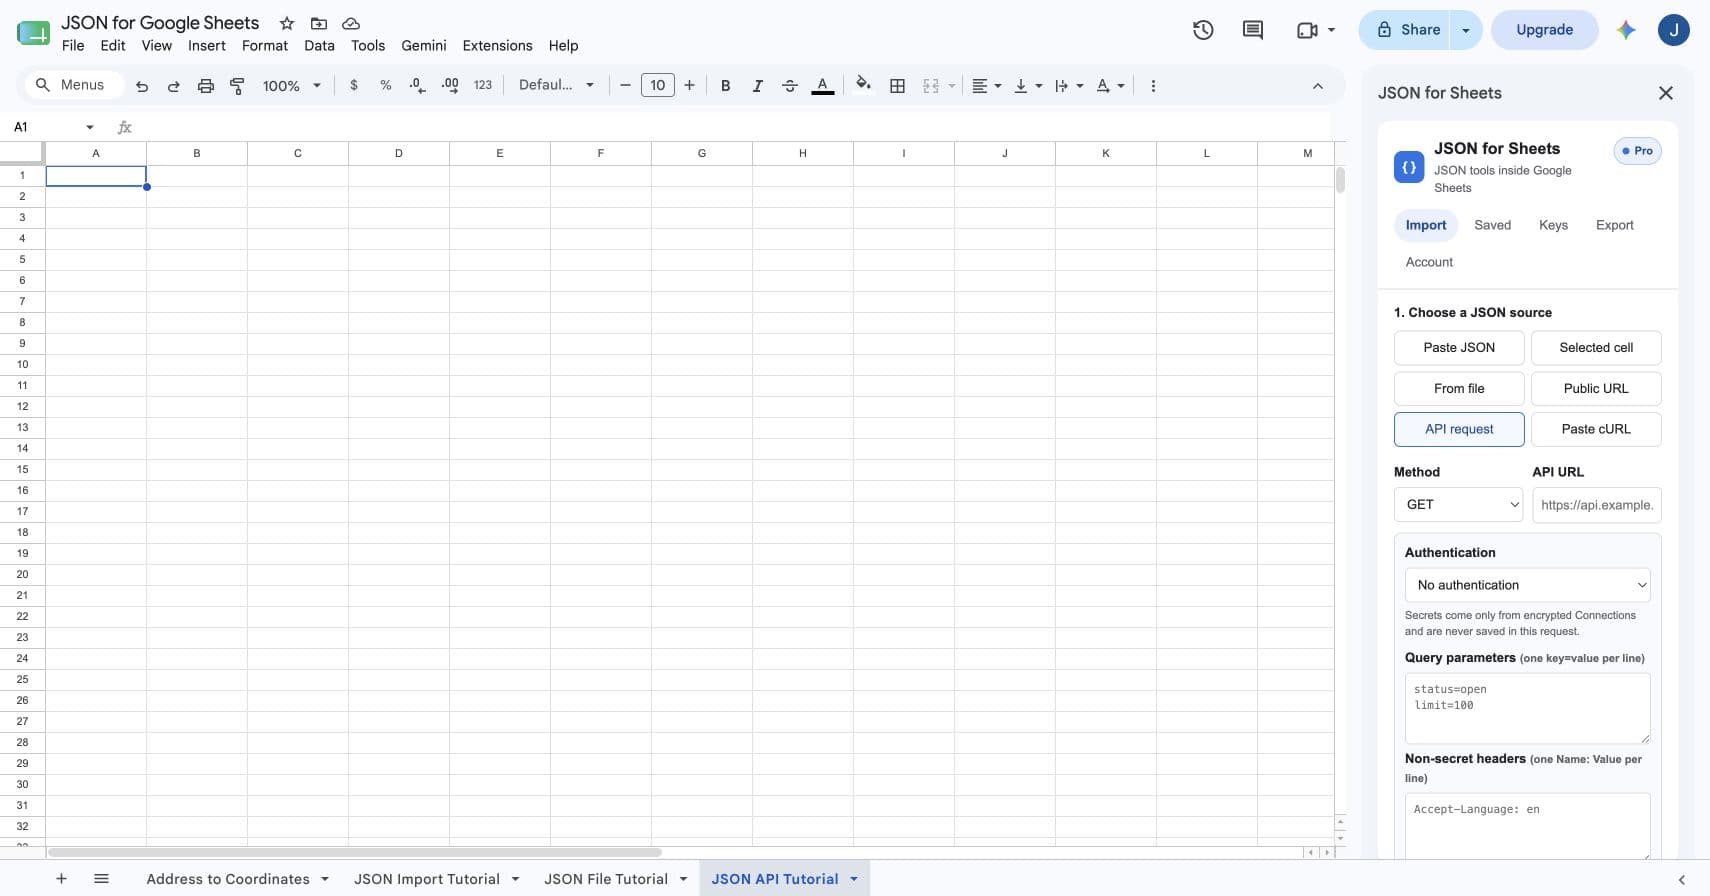This screenshot has width=1710, height=896.
Task: Click the merge cells icon
Action: tap(931, 86)
